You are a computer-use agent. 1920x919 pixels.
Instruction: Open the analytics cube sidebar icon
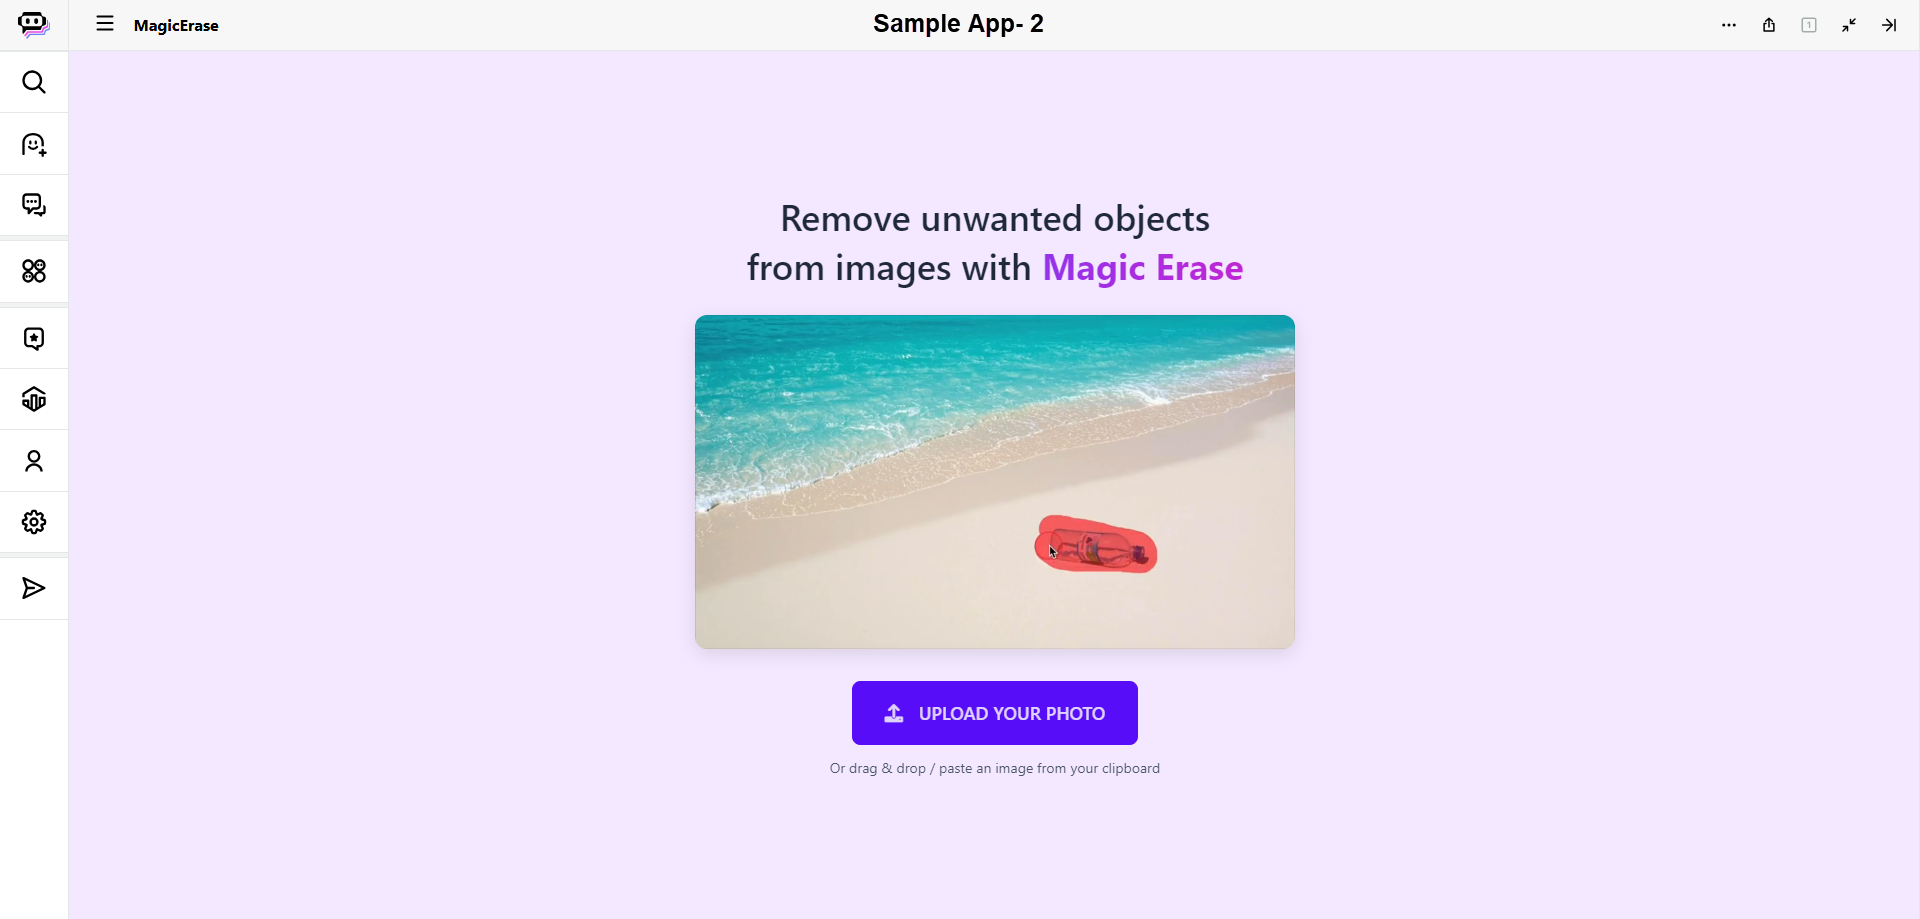[34, 400]
